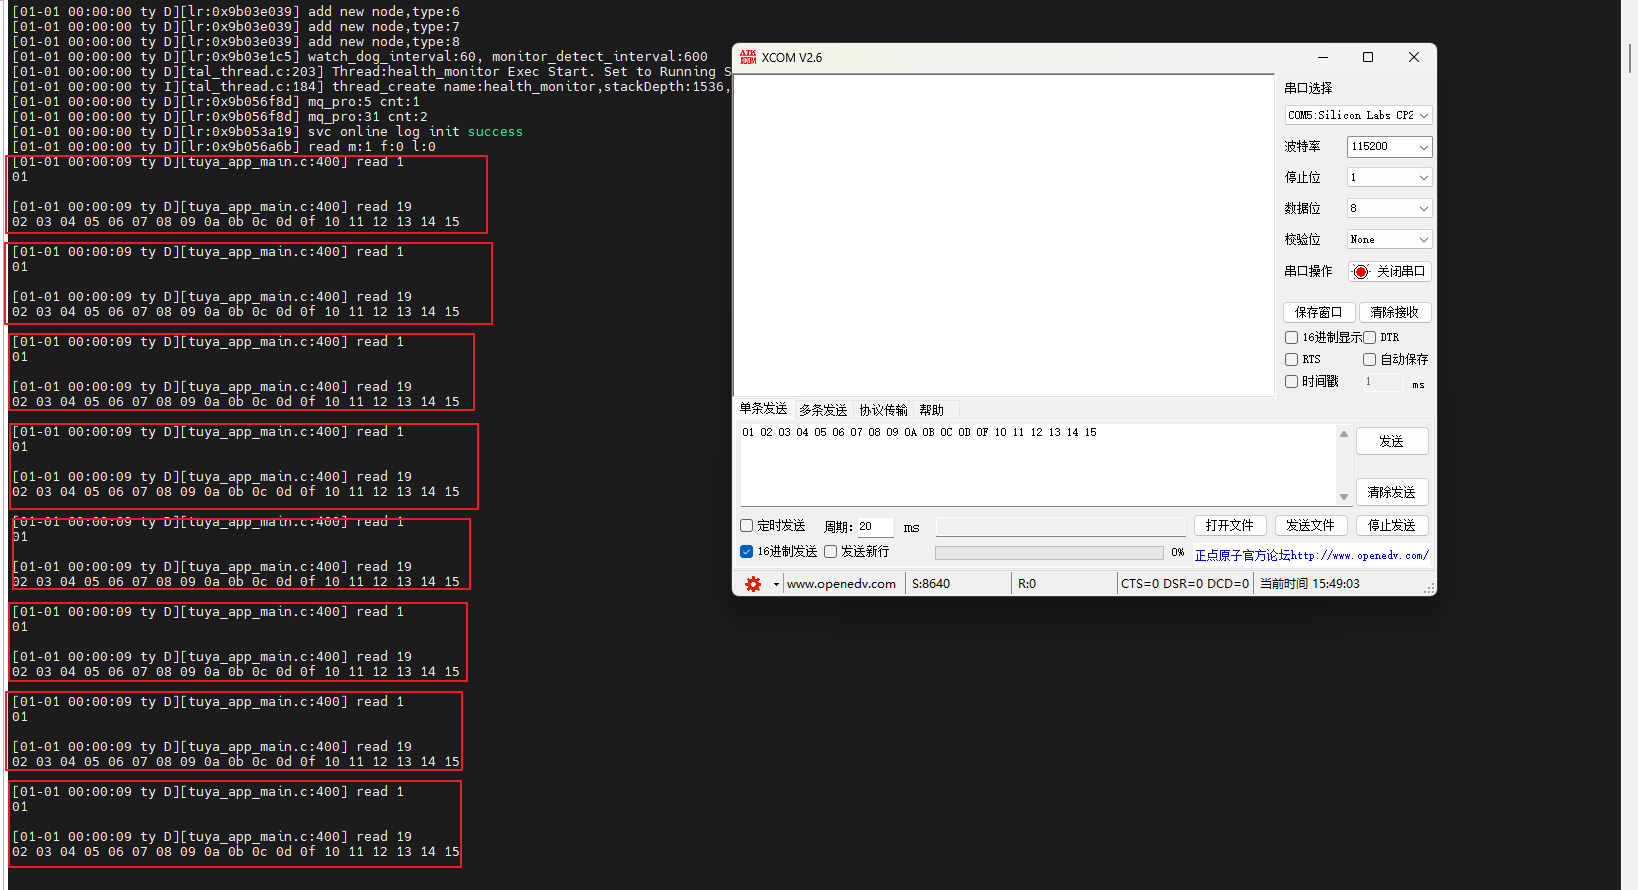Click the red serial port status indicator
Screen dimensions: 1638x890
click(x=1361, y=272)
